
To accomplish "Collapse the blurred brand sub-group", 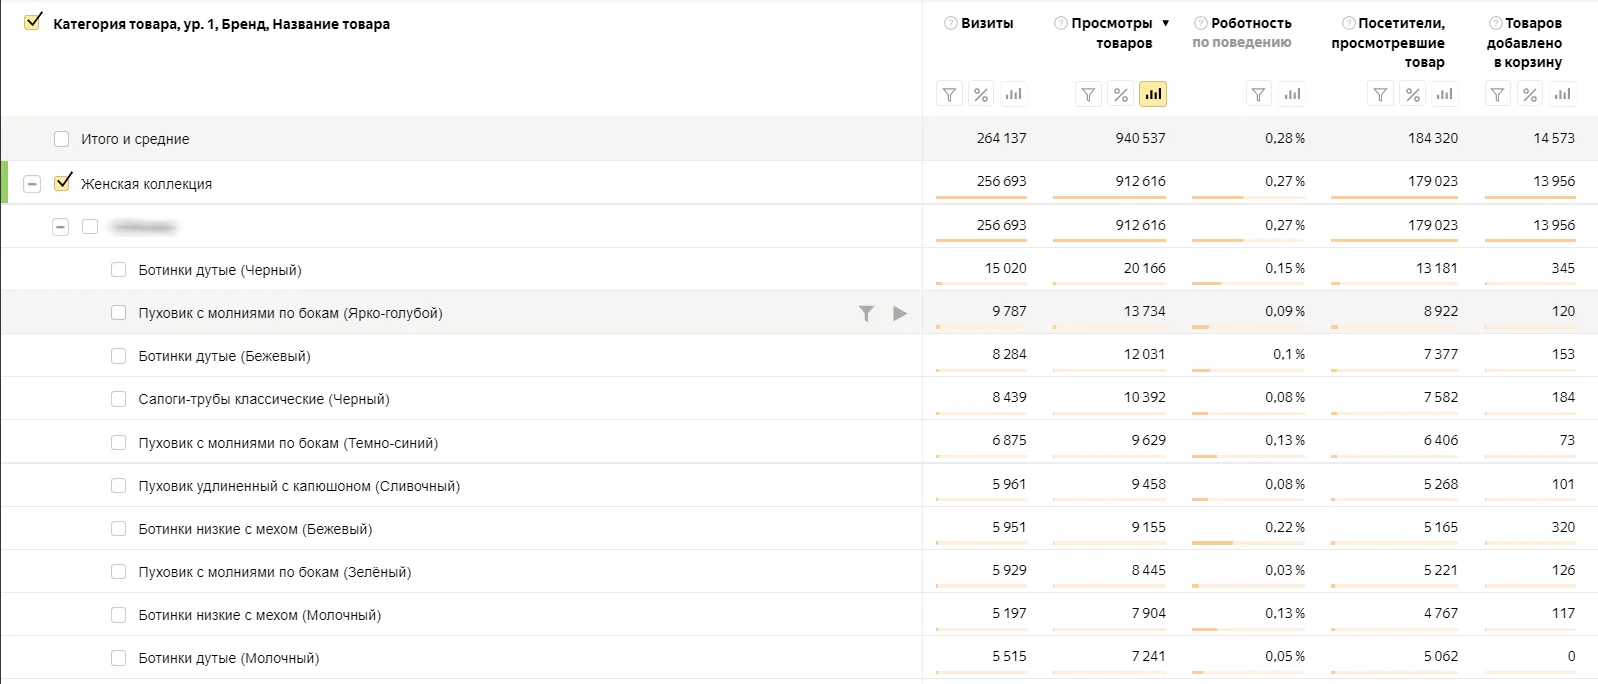I will [x=61, y=227].
